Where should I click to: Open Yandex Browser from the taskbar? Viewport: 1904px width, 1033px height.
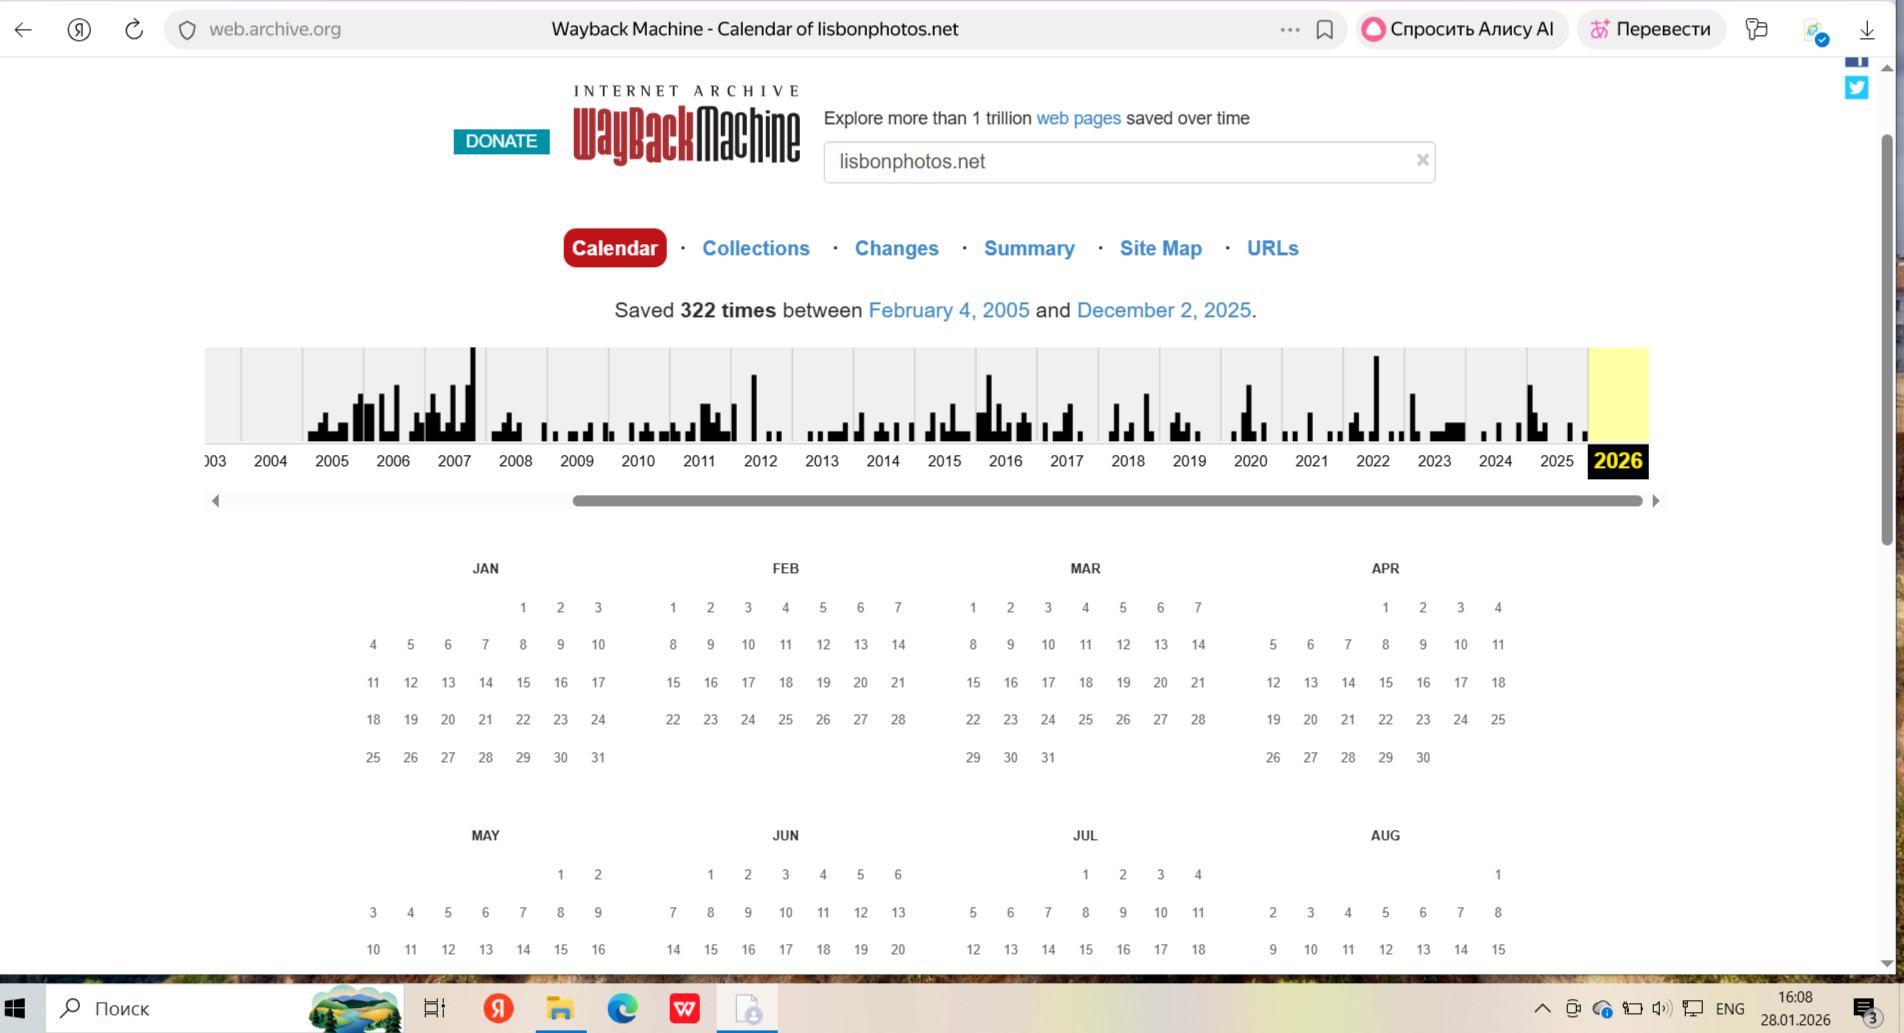[x=498, y=1008]
